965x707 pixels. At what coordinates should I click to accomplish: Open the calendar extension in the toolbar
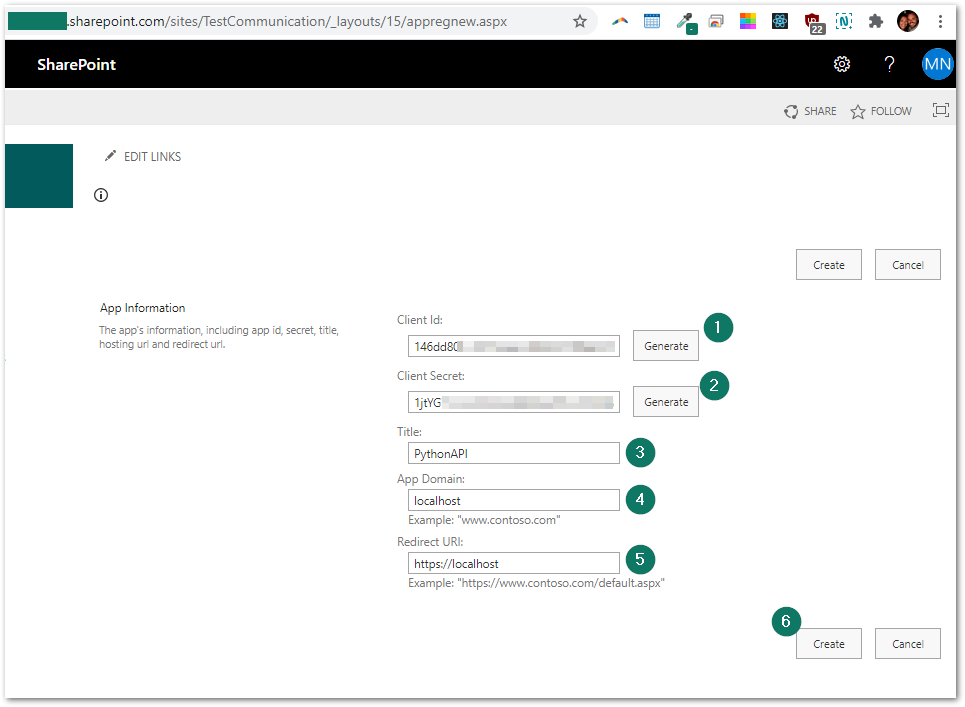coord(652,20)
